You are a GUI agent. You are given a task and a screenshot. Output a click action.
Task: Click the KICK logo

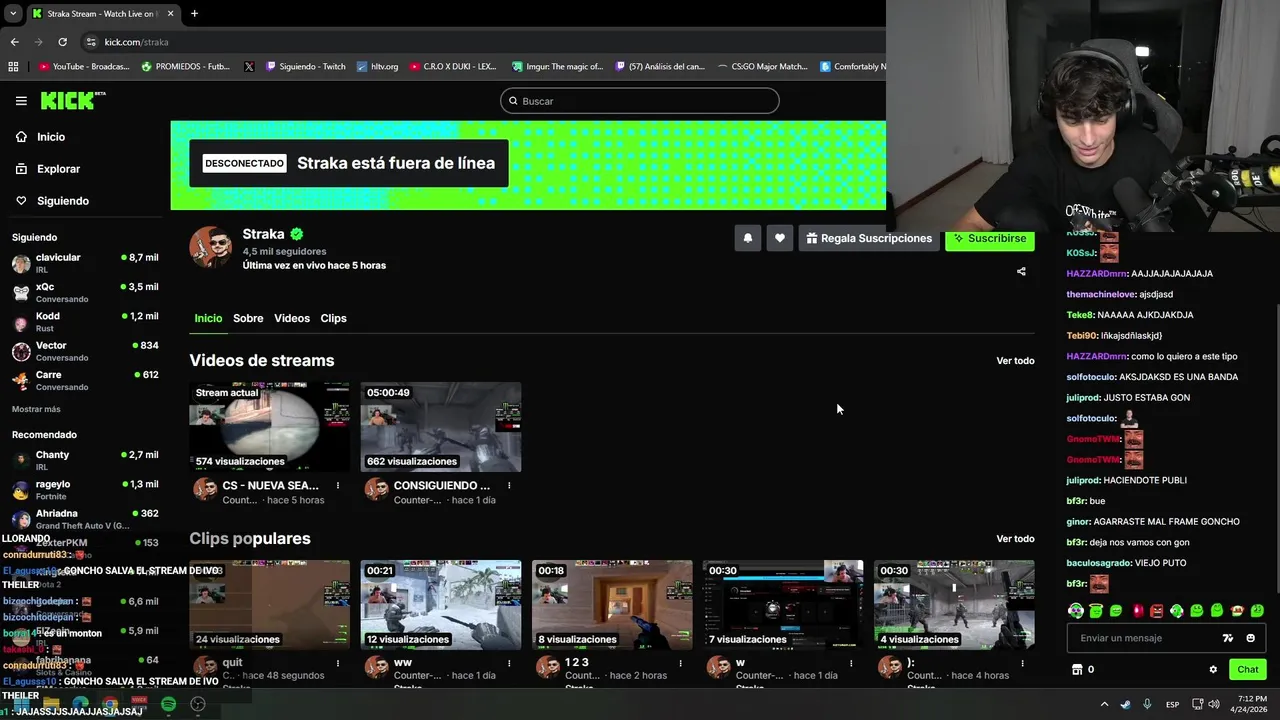pos(73,100)
